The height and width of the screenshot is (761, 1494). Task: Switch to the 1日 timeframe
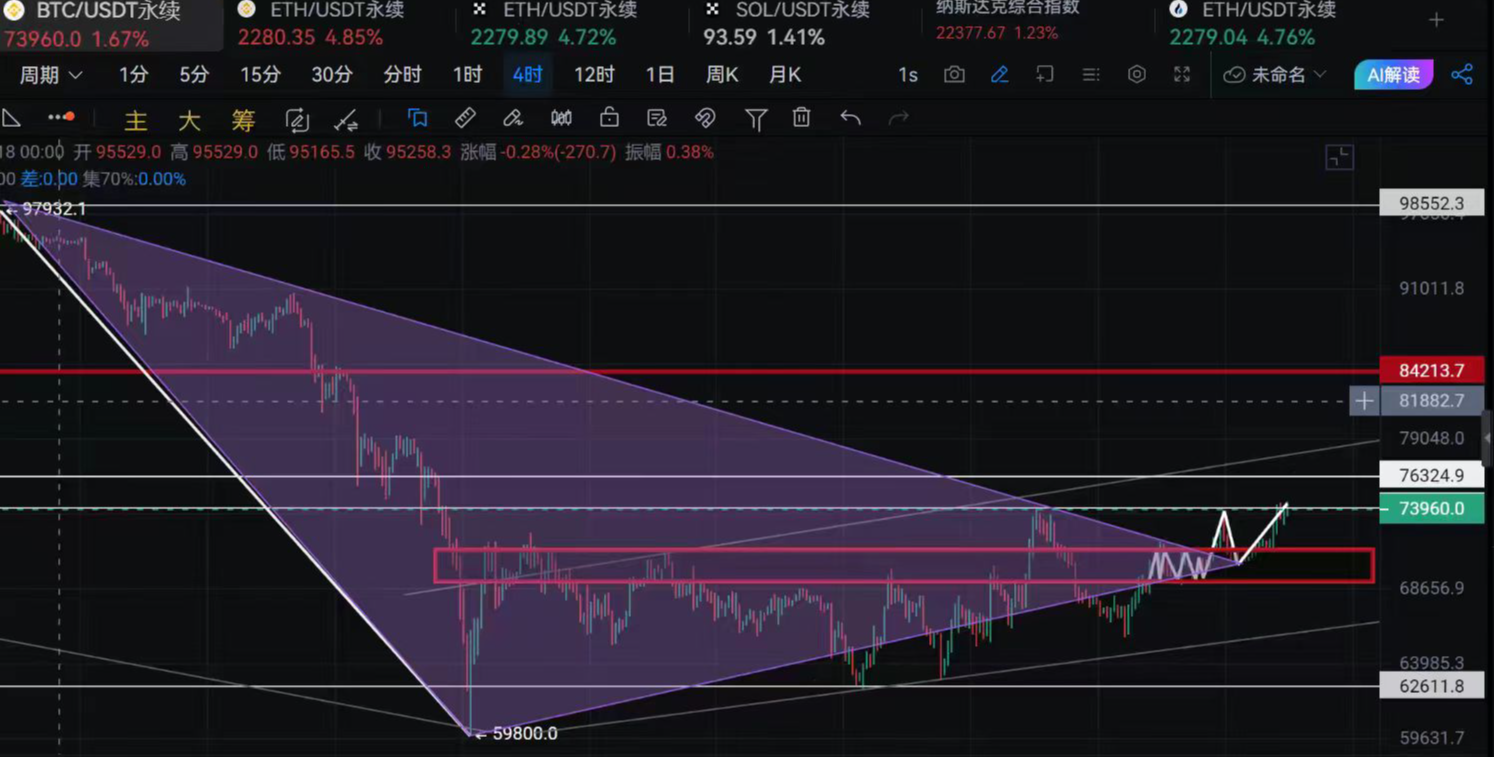point(659,75)
